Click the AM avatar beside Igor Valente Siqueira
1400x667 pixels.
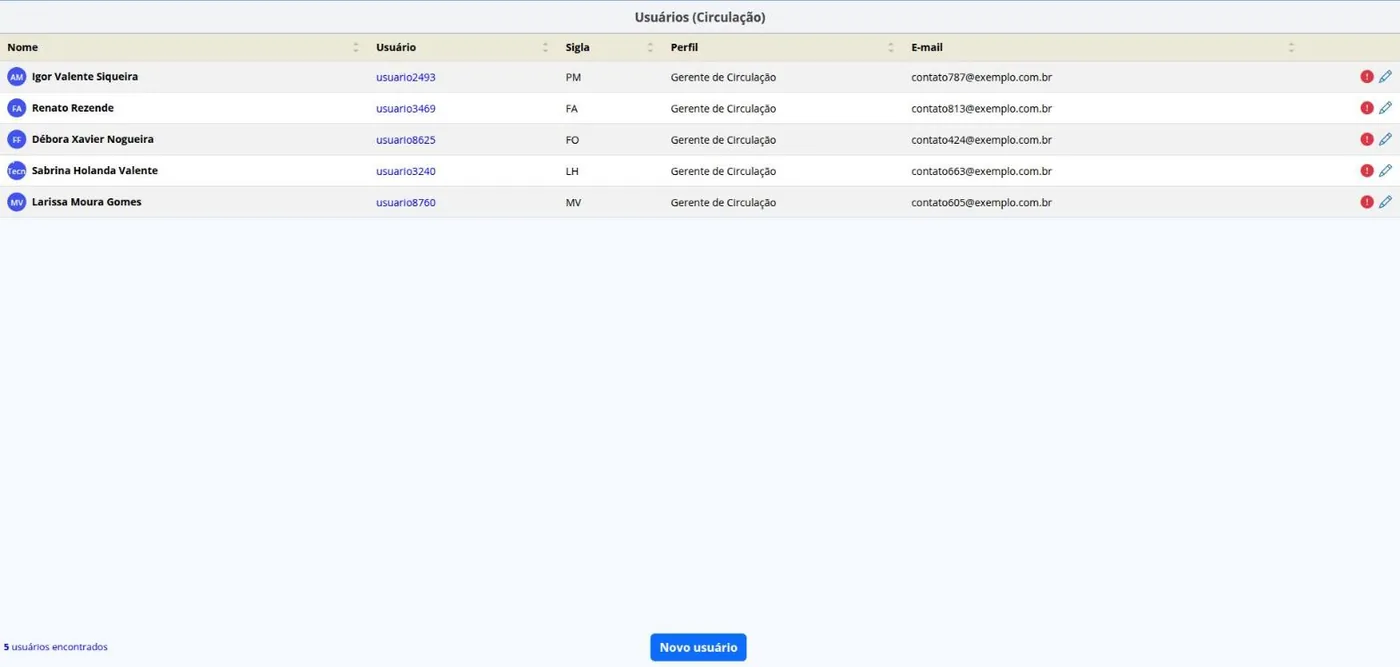pos(16,77)
